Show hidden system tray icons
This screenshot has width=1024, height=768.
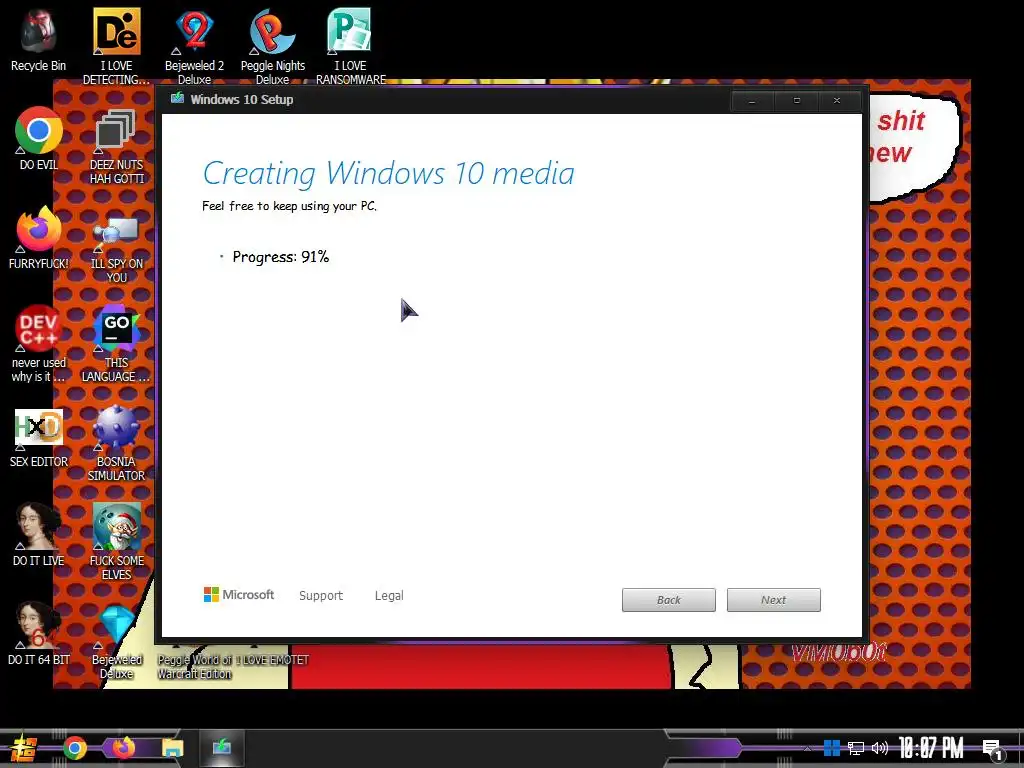point(807,748)
